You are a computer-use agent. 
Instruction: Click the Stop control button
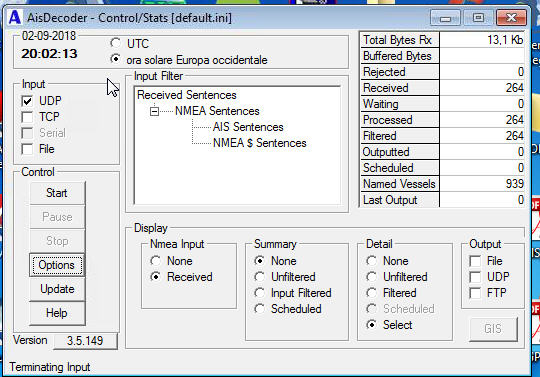pos(57,241)
